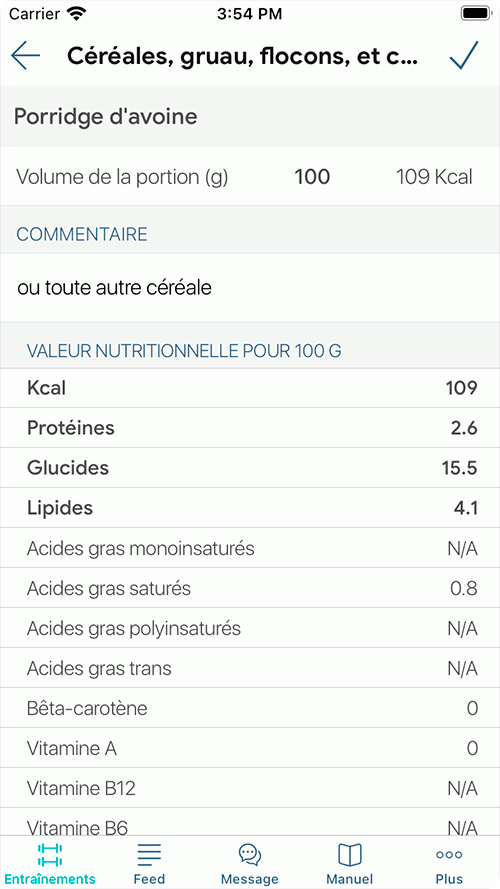500x889 pixels.
Task: Tap the Acides gras saturés row
Action: coord(250,589)
